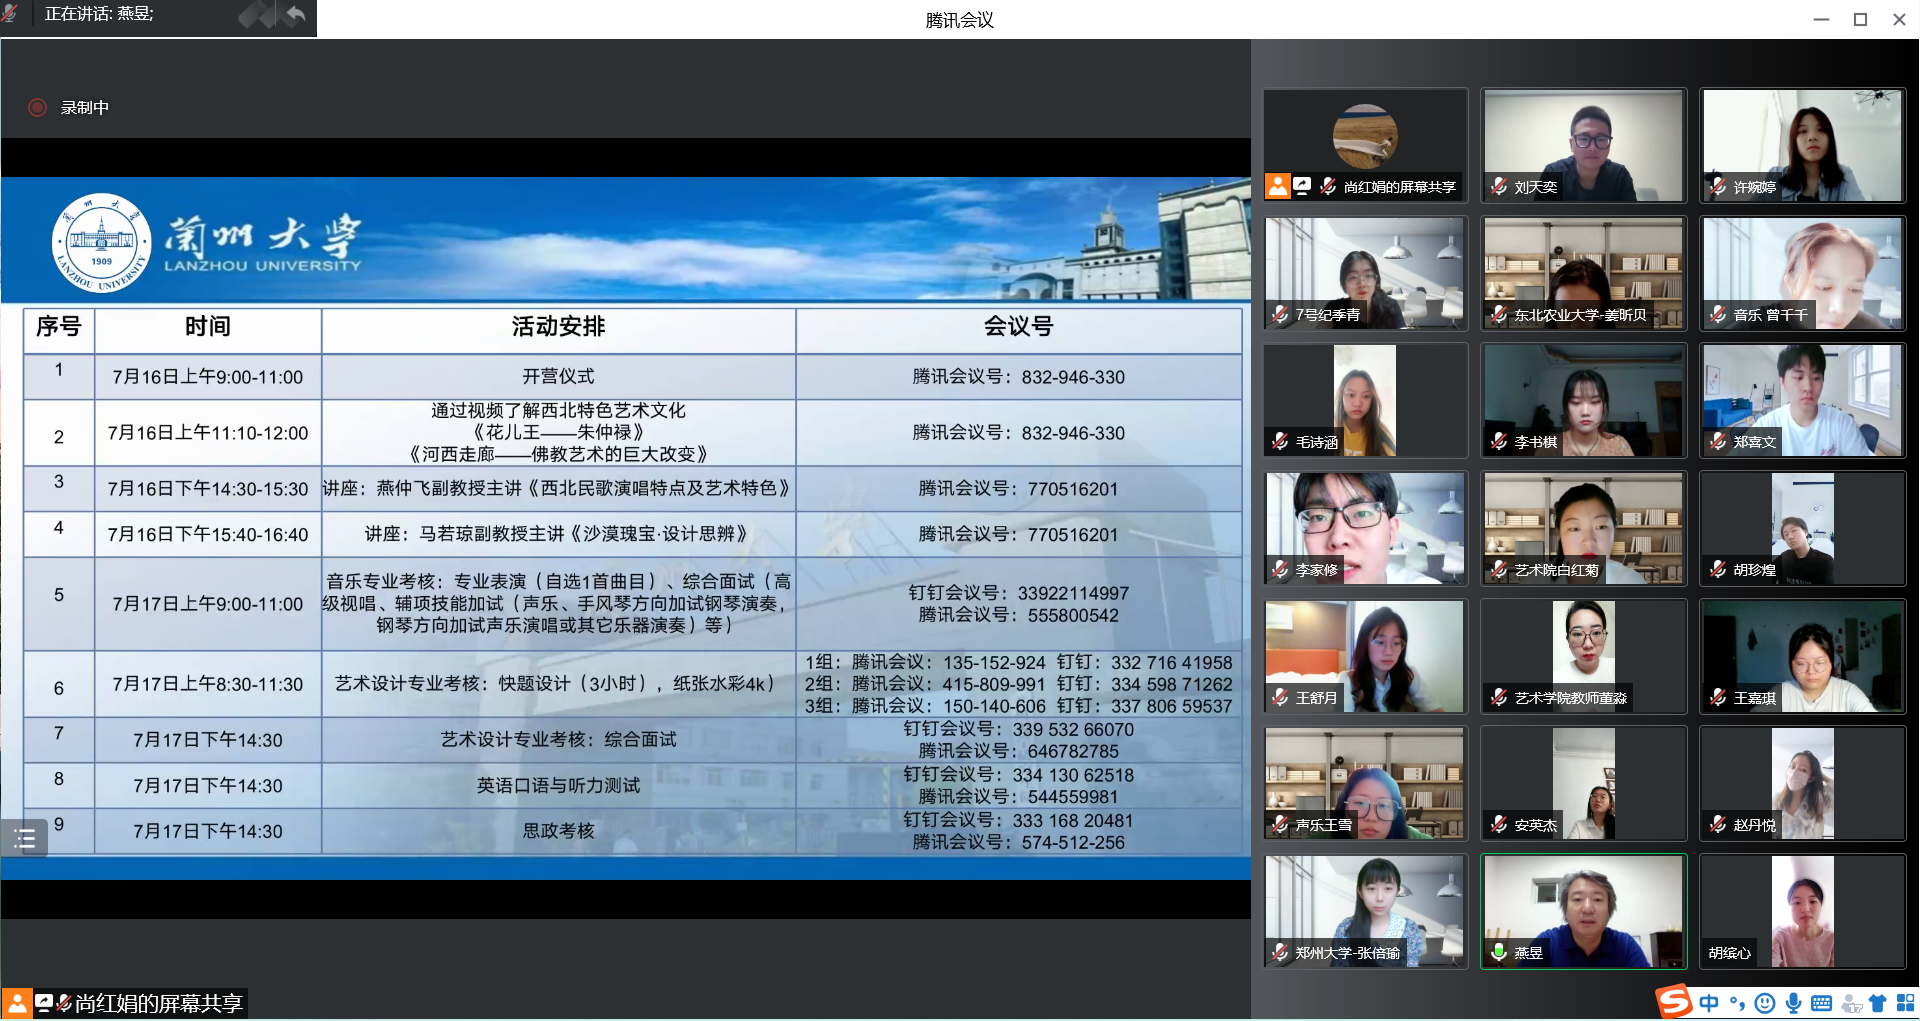Click the 录制中 recording label
This screenshot has height=1021, width=1920.
(85, 107)
